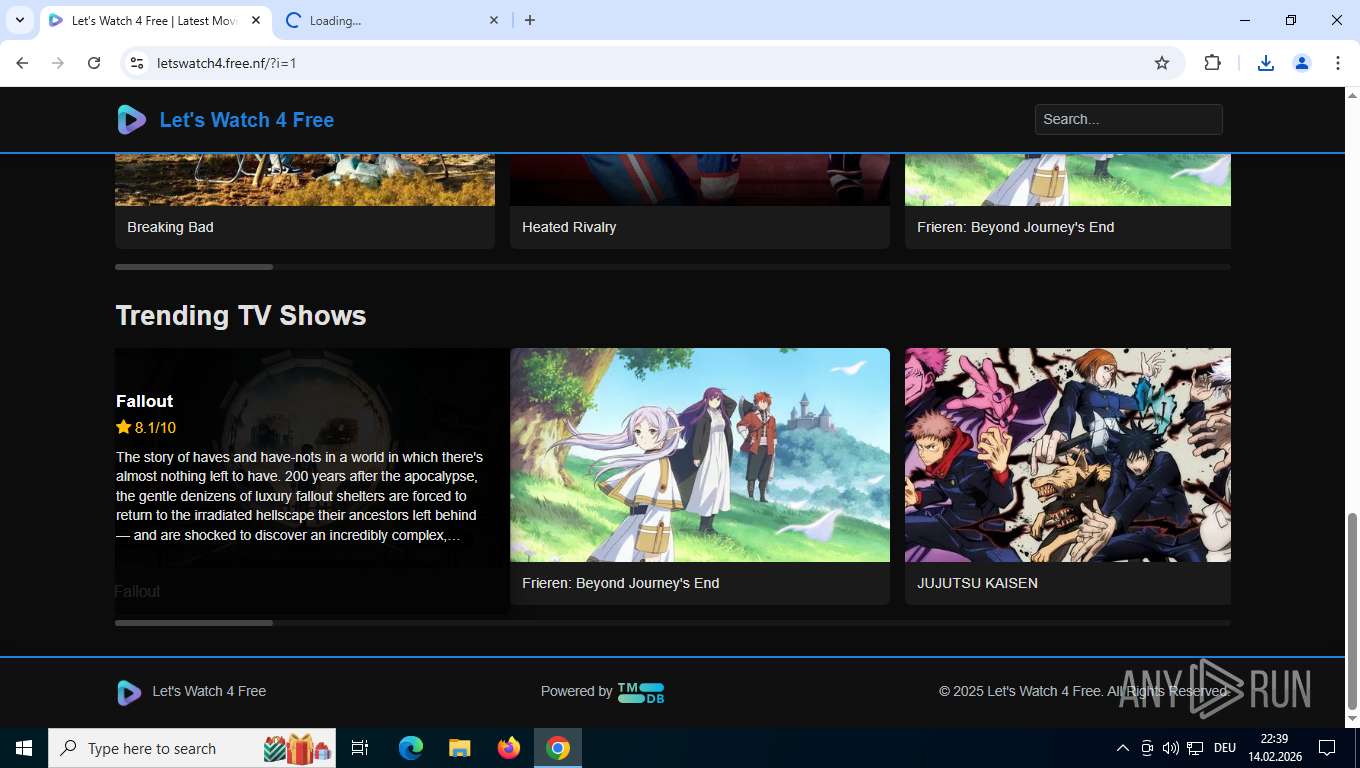Focus the site Search input field

[x=1128, y=119]
